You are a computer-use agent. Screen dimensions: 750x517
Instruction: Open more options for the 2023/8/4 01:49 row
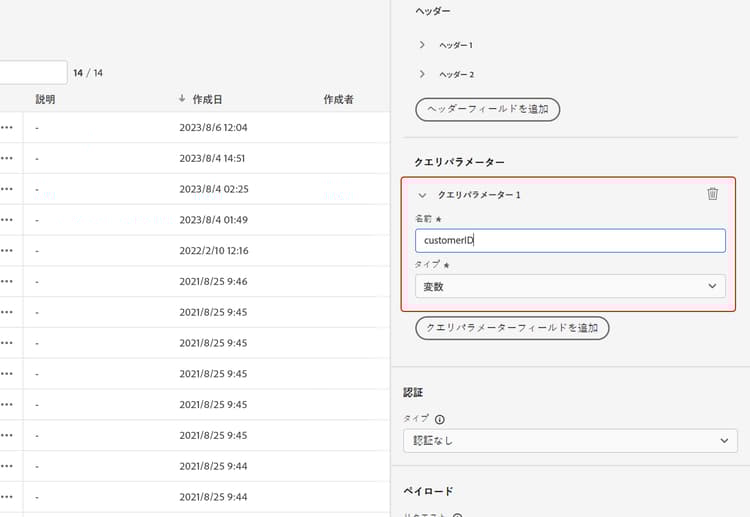(x=7, y=220)
